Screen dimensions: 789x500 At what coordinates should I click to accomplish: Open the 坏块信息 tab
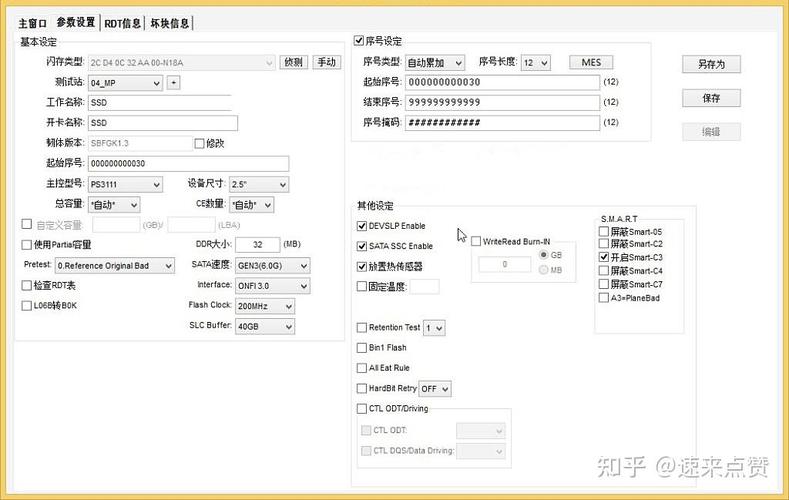pos(170,23)
